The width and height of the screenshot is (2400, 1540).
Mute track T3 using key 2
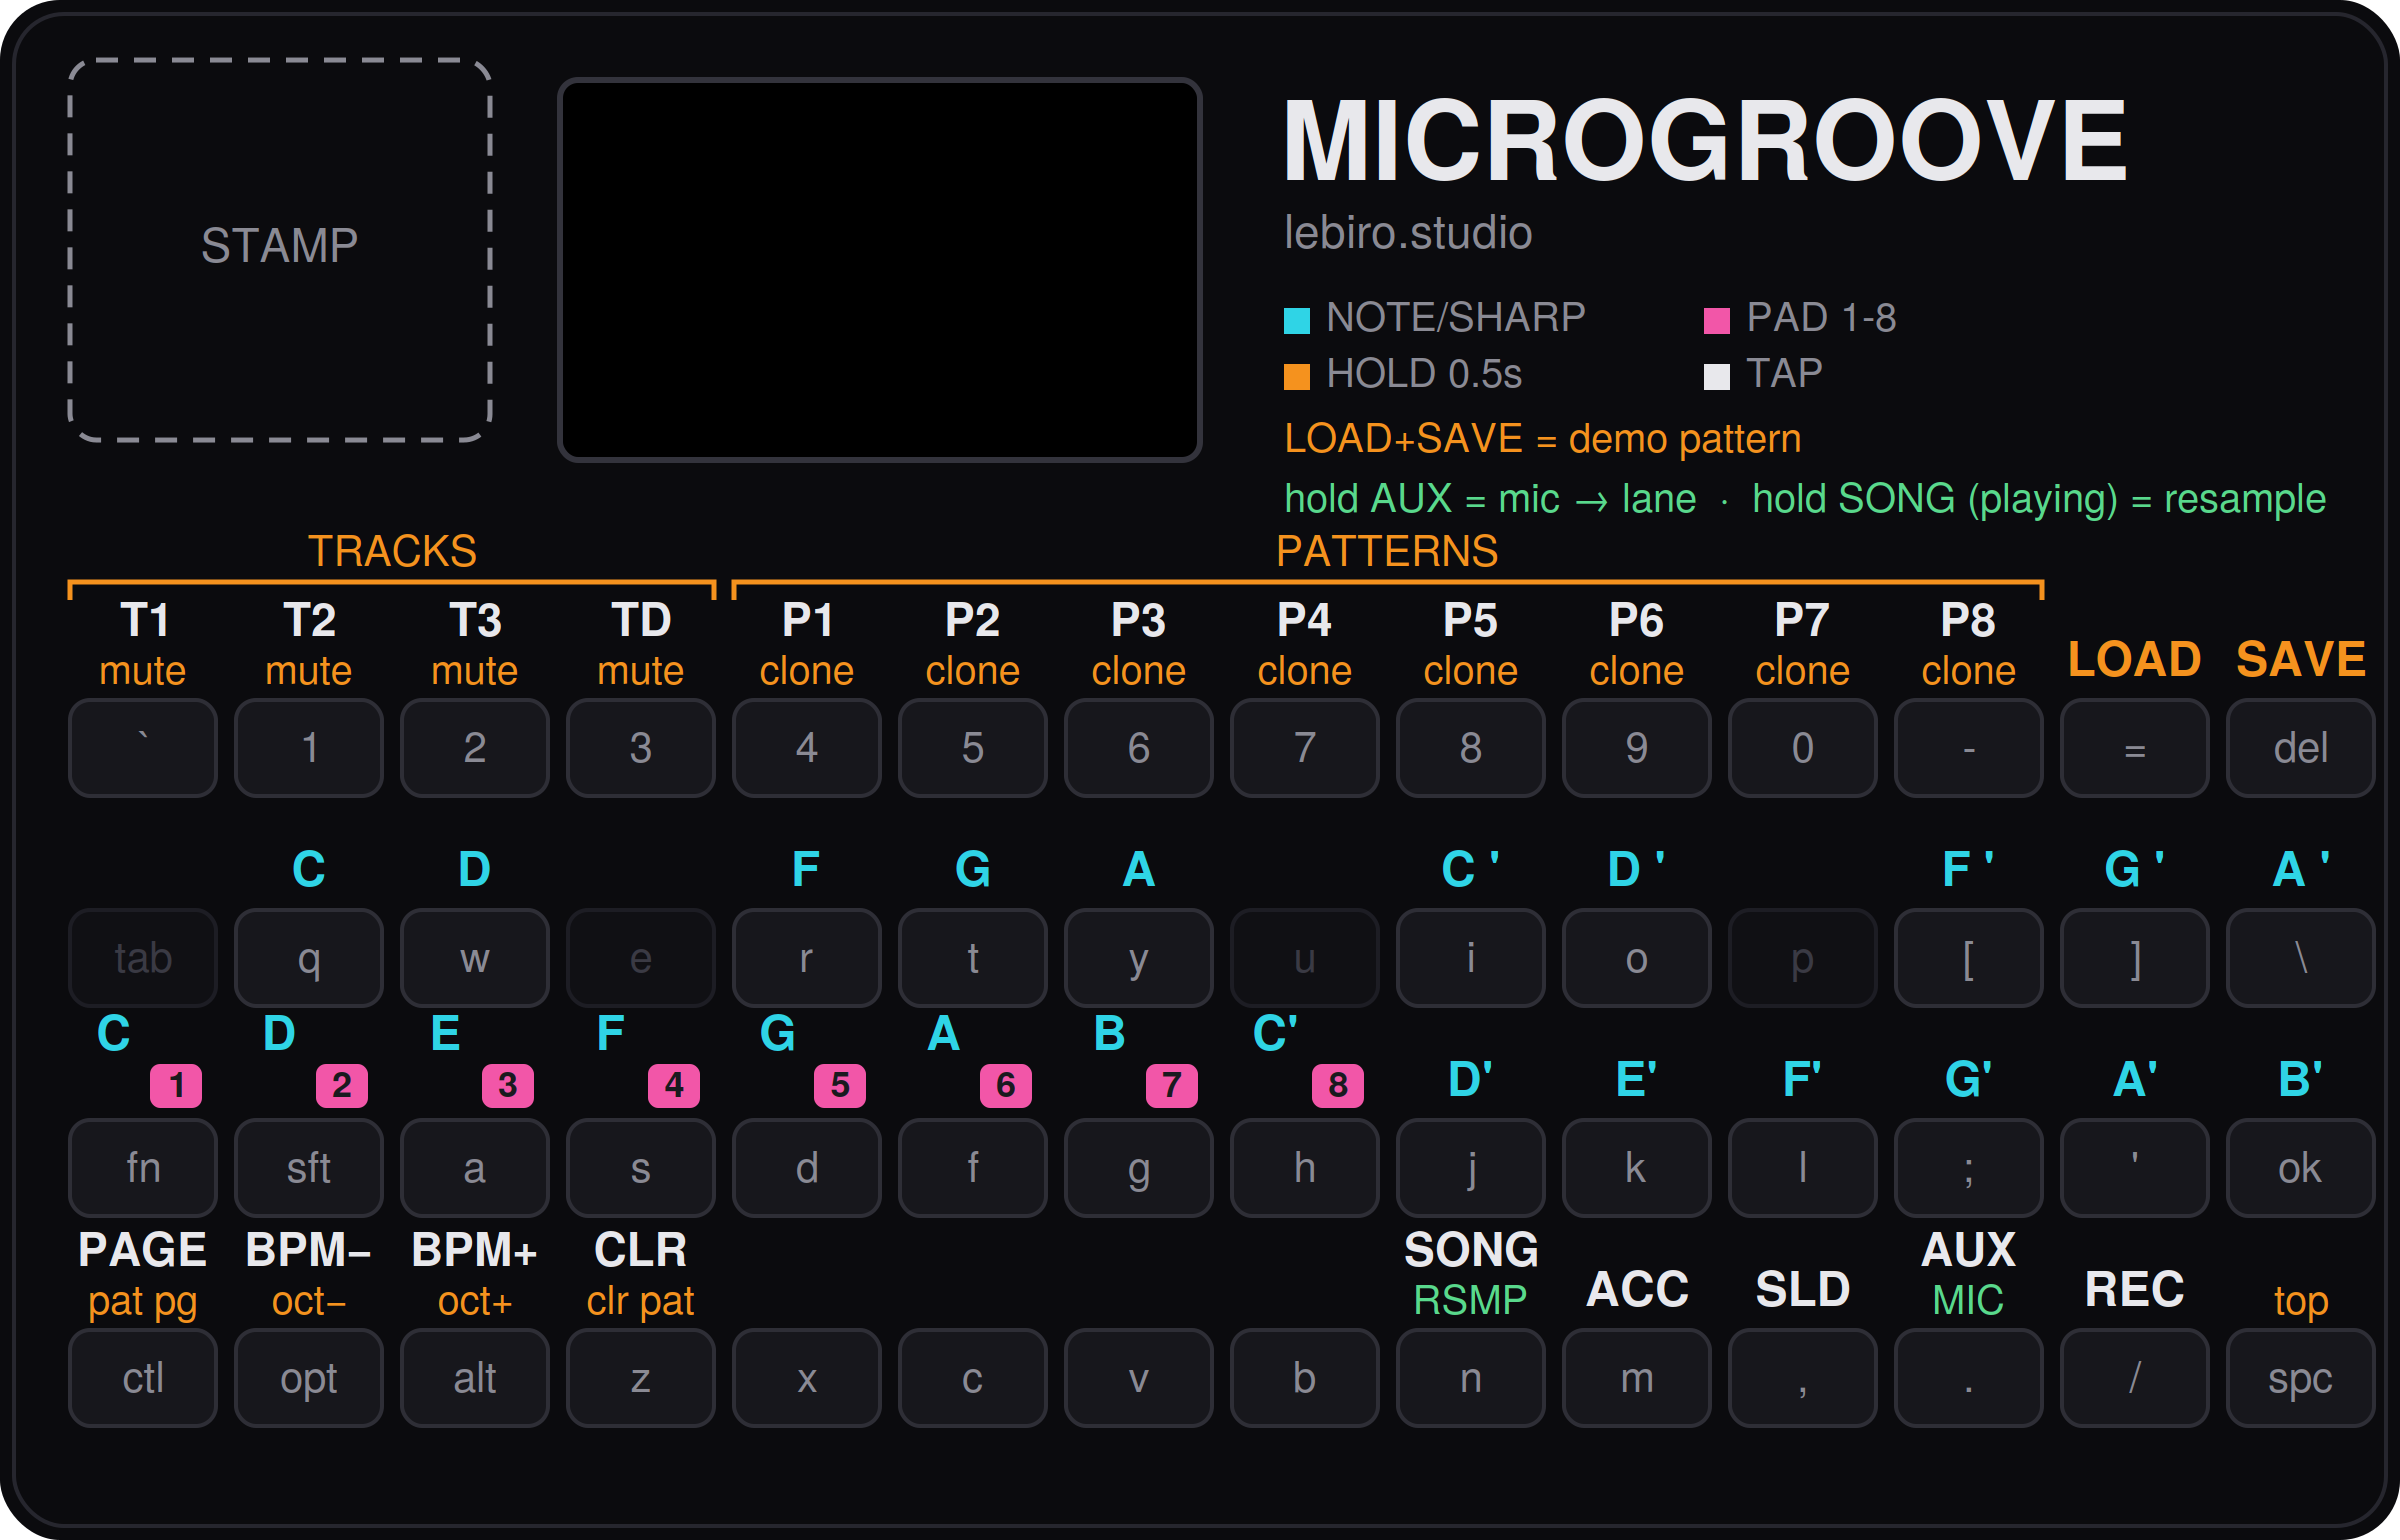475,748
